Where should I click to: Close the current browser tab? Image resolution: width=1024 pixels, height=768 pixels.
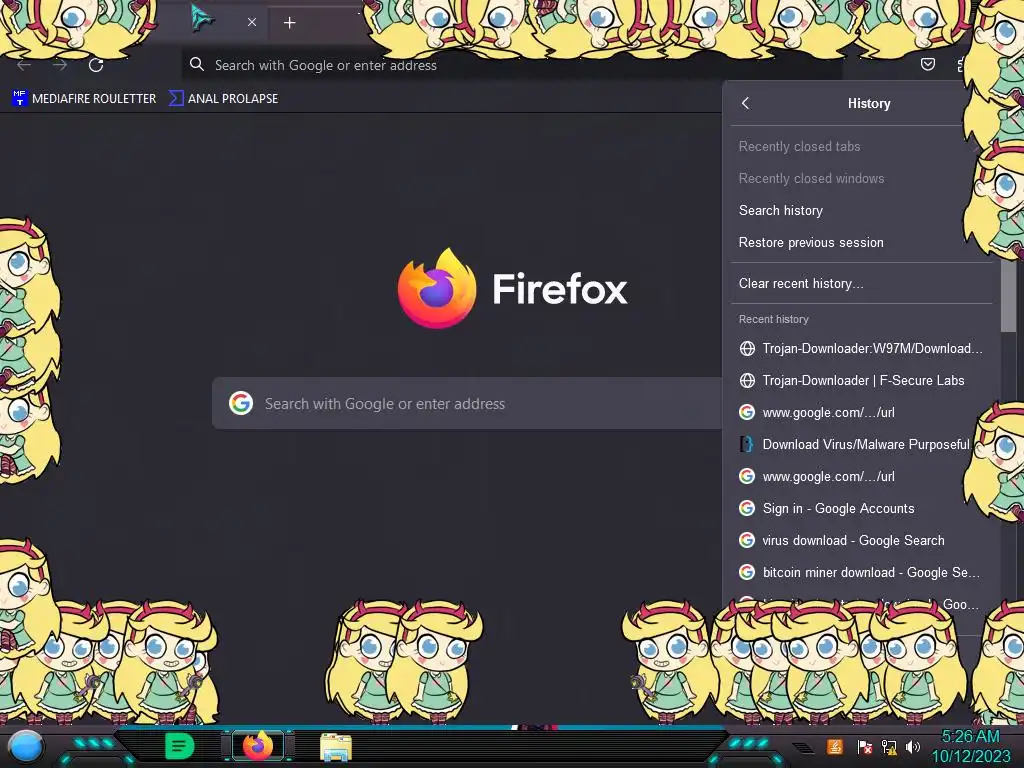252,22
